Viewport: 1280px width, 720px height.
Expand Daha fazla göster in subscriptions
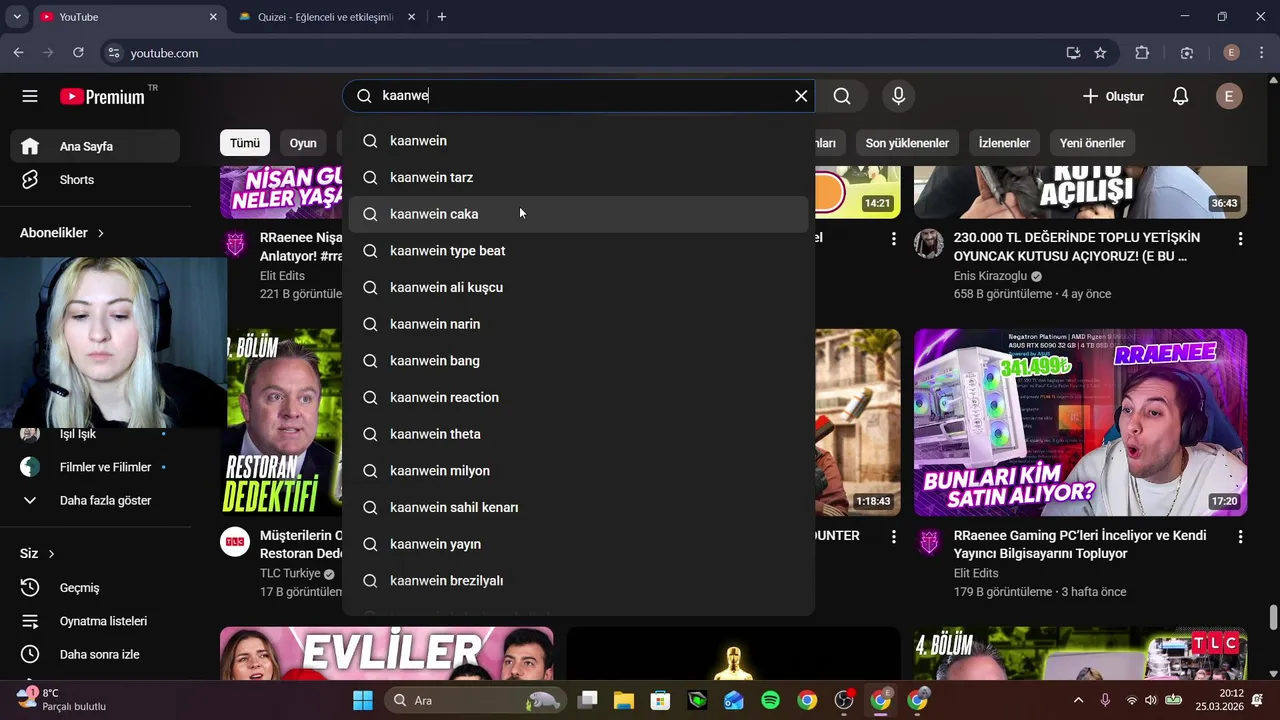[x=96, y=500]
